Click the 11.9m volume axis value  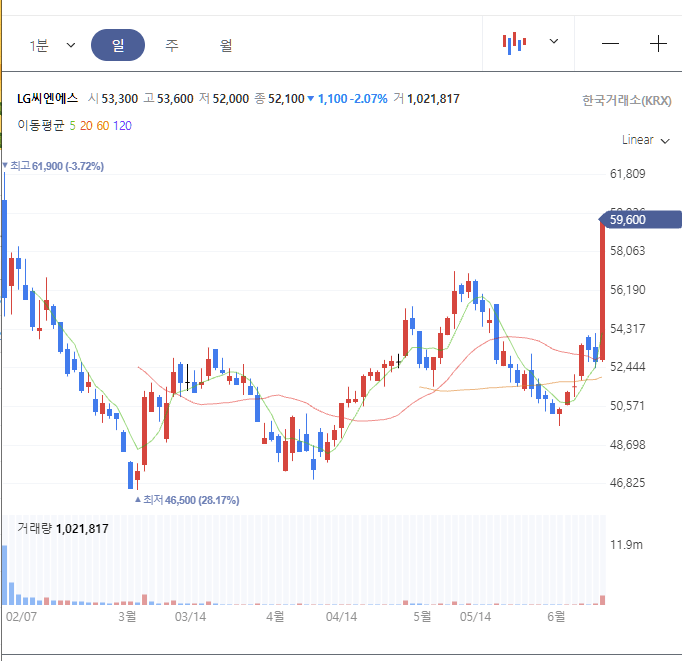click(626, 544)
